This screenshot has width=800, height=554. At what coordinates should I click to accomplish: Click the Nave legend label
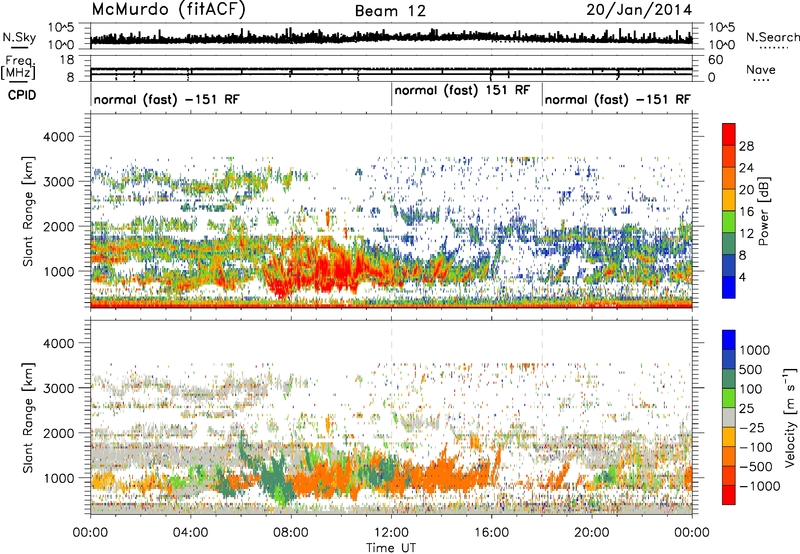[x=761, y=70]
